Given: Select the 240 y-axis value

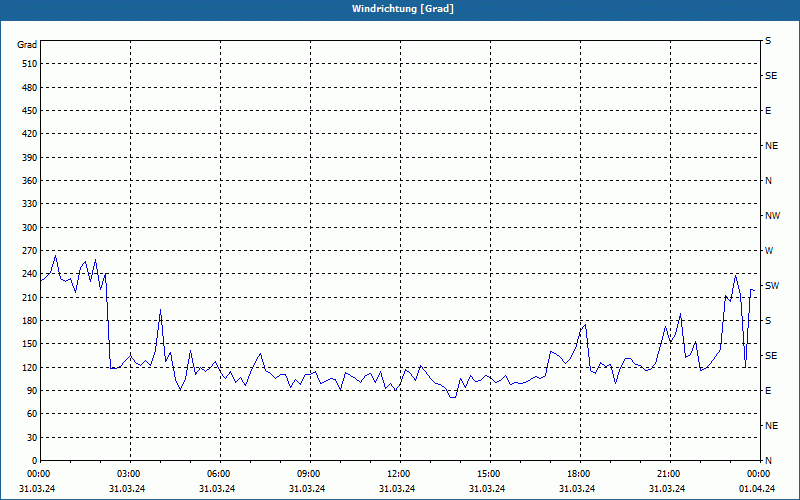Looking at the screenshot, I should click(x=30, y=274).
